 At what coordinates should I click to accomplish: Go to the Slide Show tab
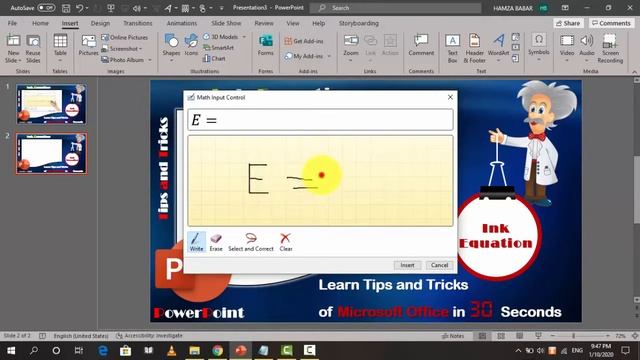tap(226, 23)
